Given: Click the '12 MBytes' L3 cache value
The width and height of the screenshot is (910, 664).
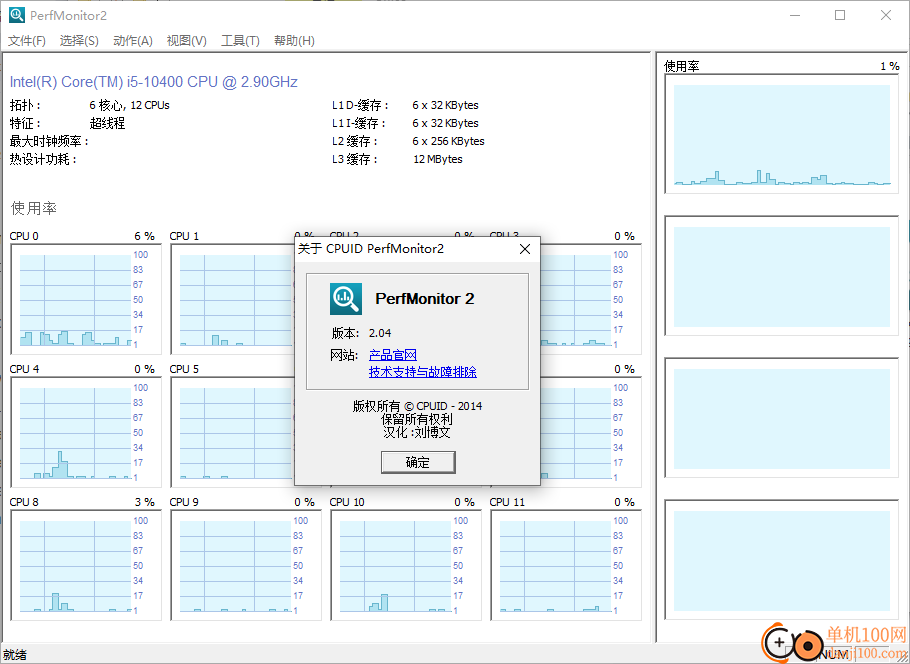Looking at the screenshot, I should (438, 159).
